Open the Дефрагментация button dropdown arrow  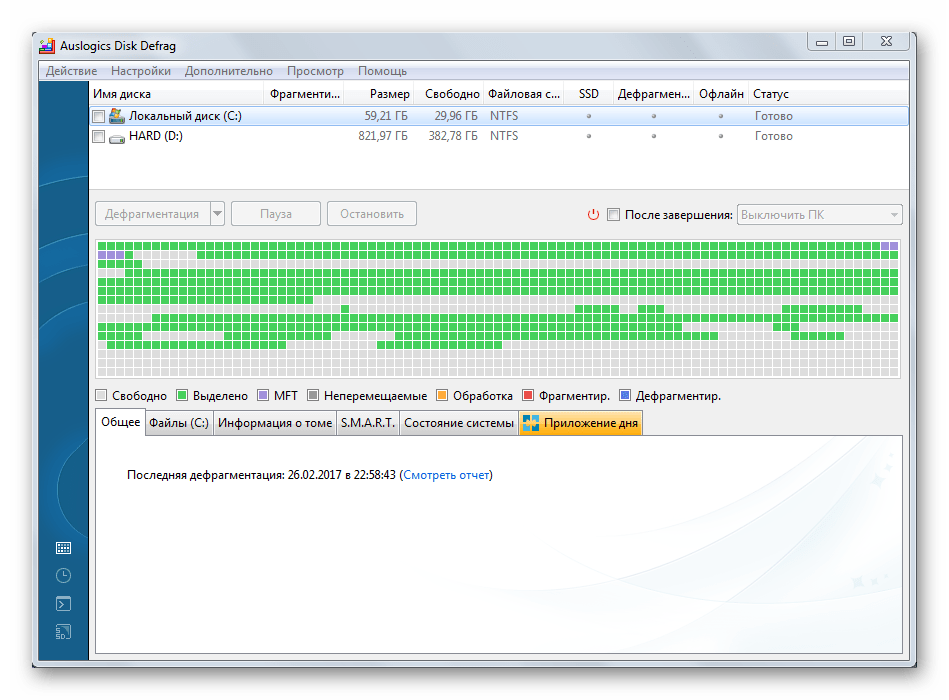point(217,214)
